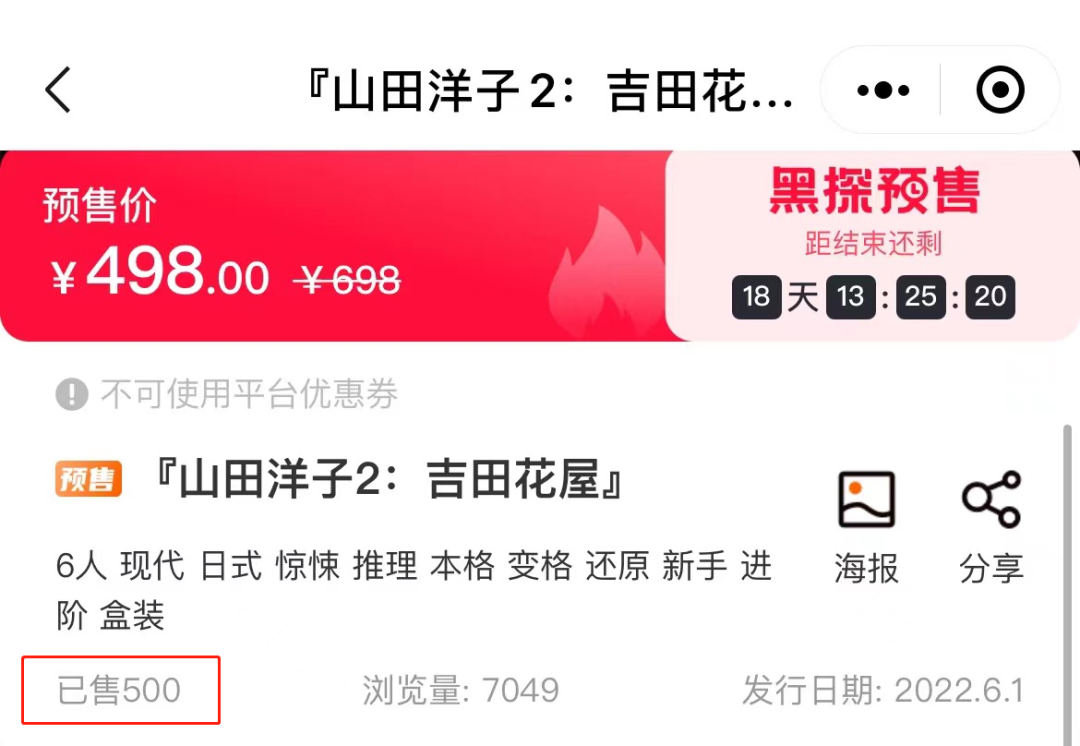
Task: Tap the back arrow icon
Action: [x=59, y=90]
